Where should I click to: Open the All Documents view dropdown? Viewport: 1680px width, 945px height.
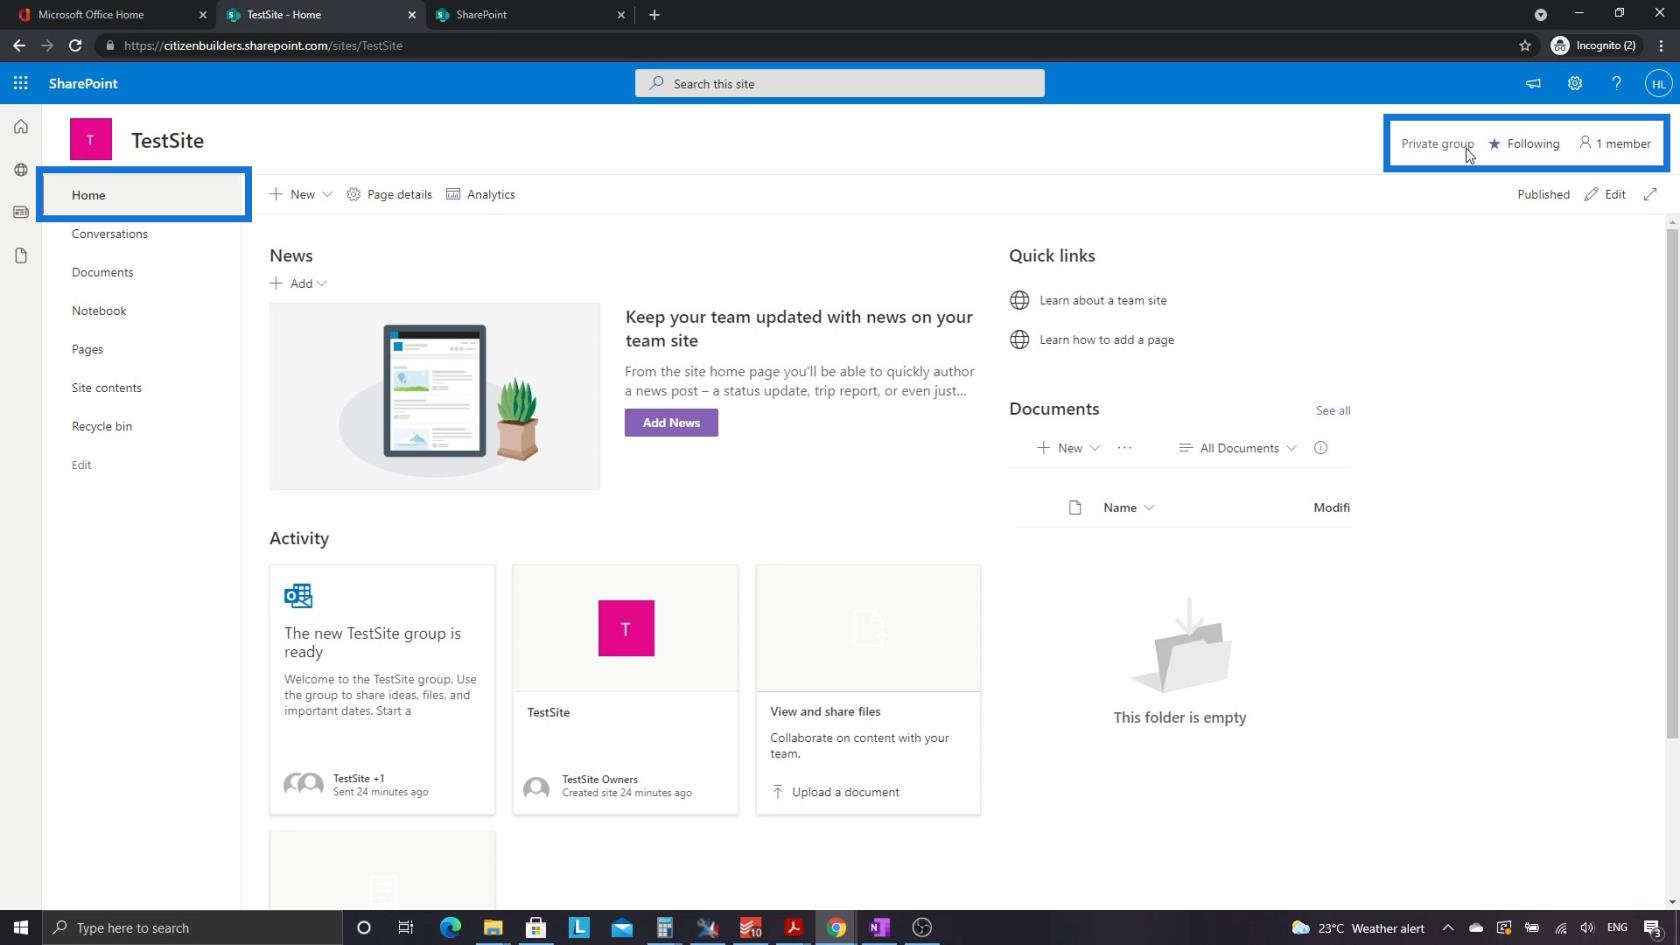click(x=1238, y=448)
